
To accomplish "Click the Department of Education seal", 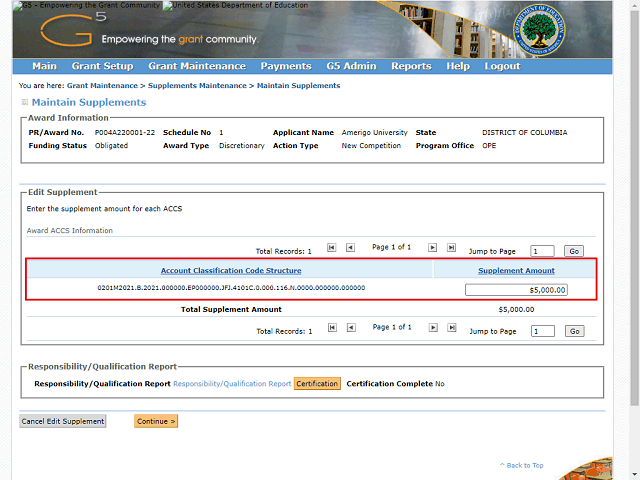I will (x=529, y=31).
